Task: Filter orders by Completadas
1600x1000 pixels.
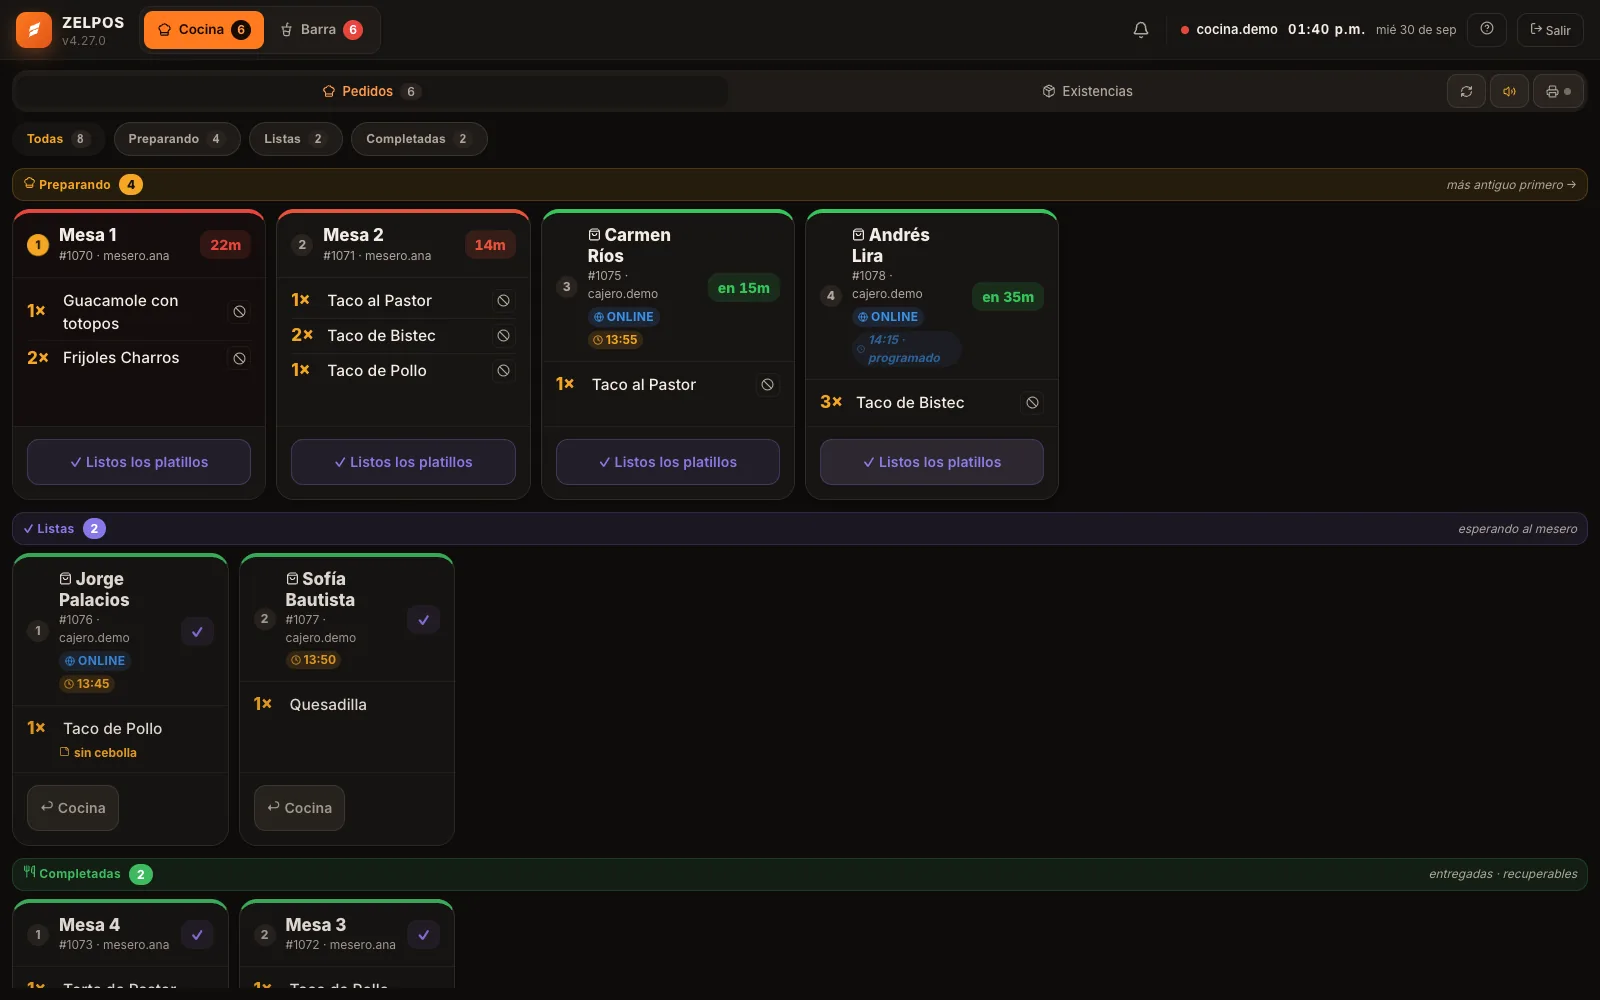Action: [x=419, y=139]
